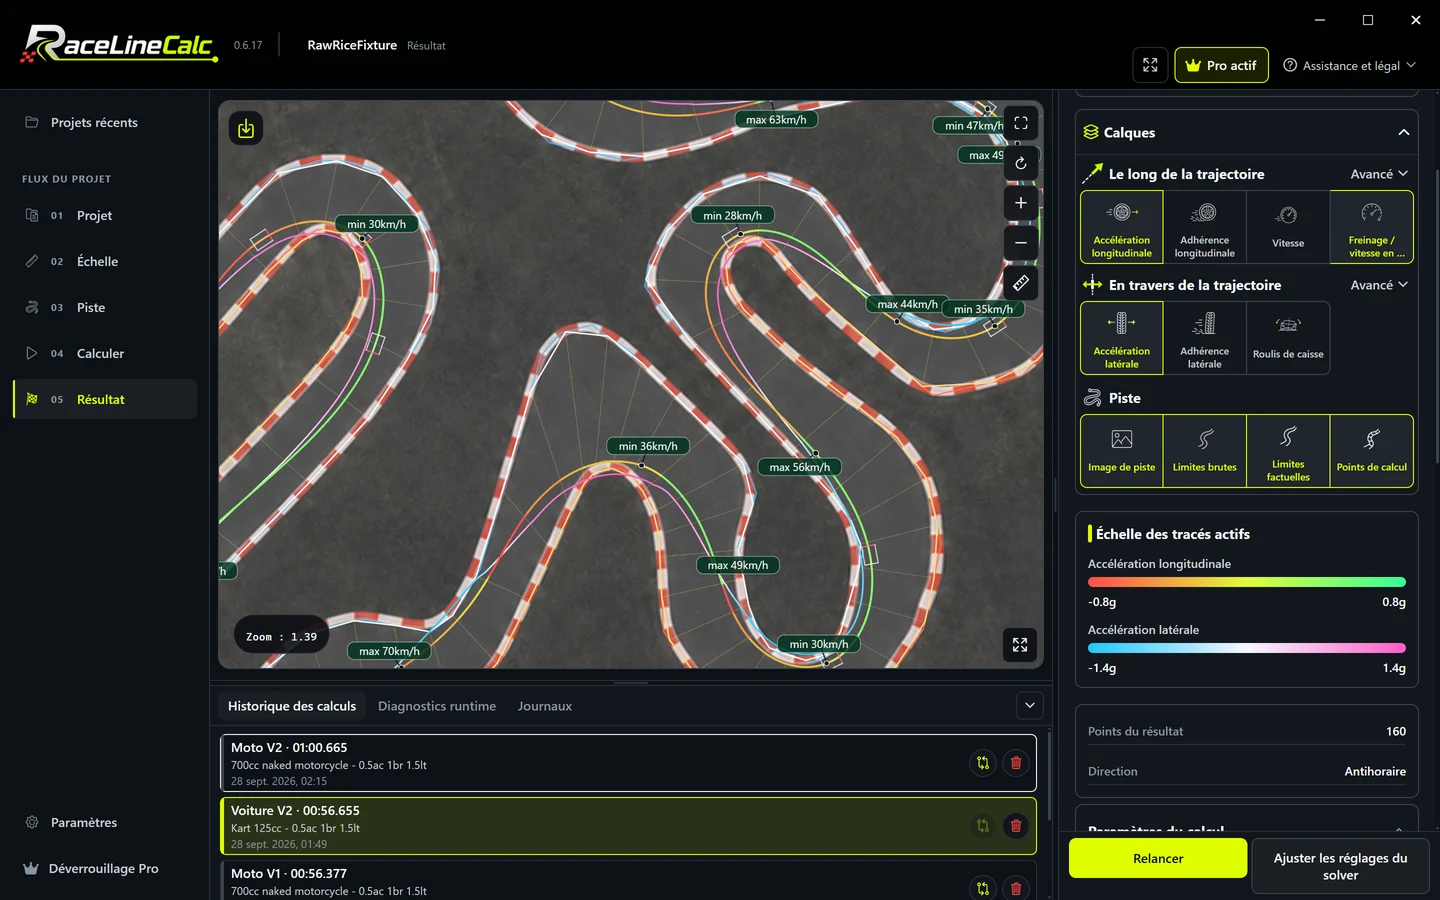Open the Avancé dropdown for En travers de la trajectoire
Screen dimensions: 1440x900
point(1379,285)
